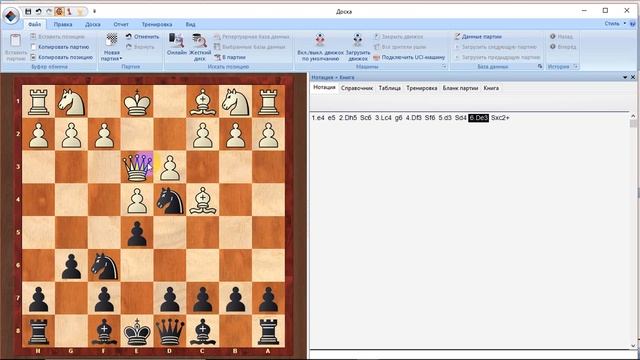Click the Выбранная база данных command
This screenshot has height=360, width=640.
click(249, 47)
